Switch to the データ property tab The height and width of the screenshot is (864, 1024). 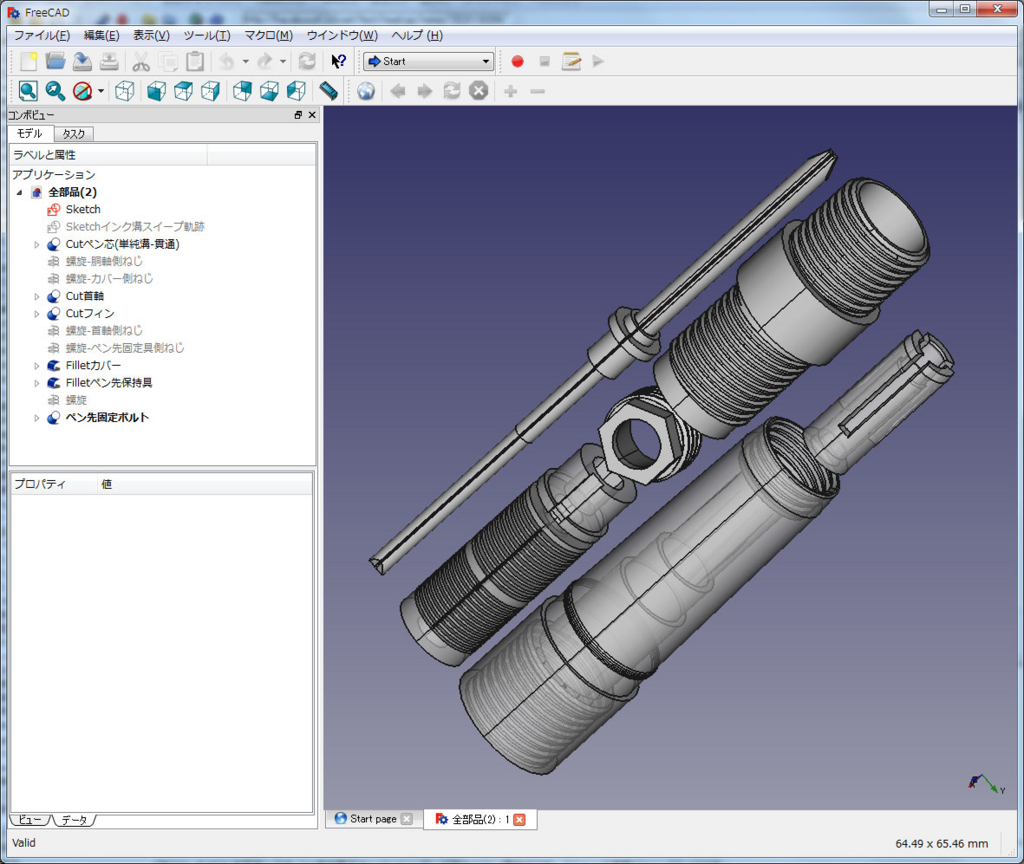[x=74, y=820]
